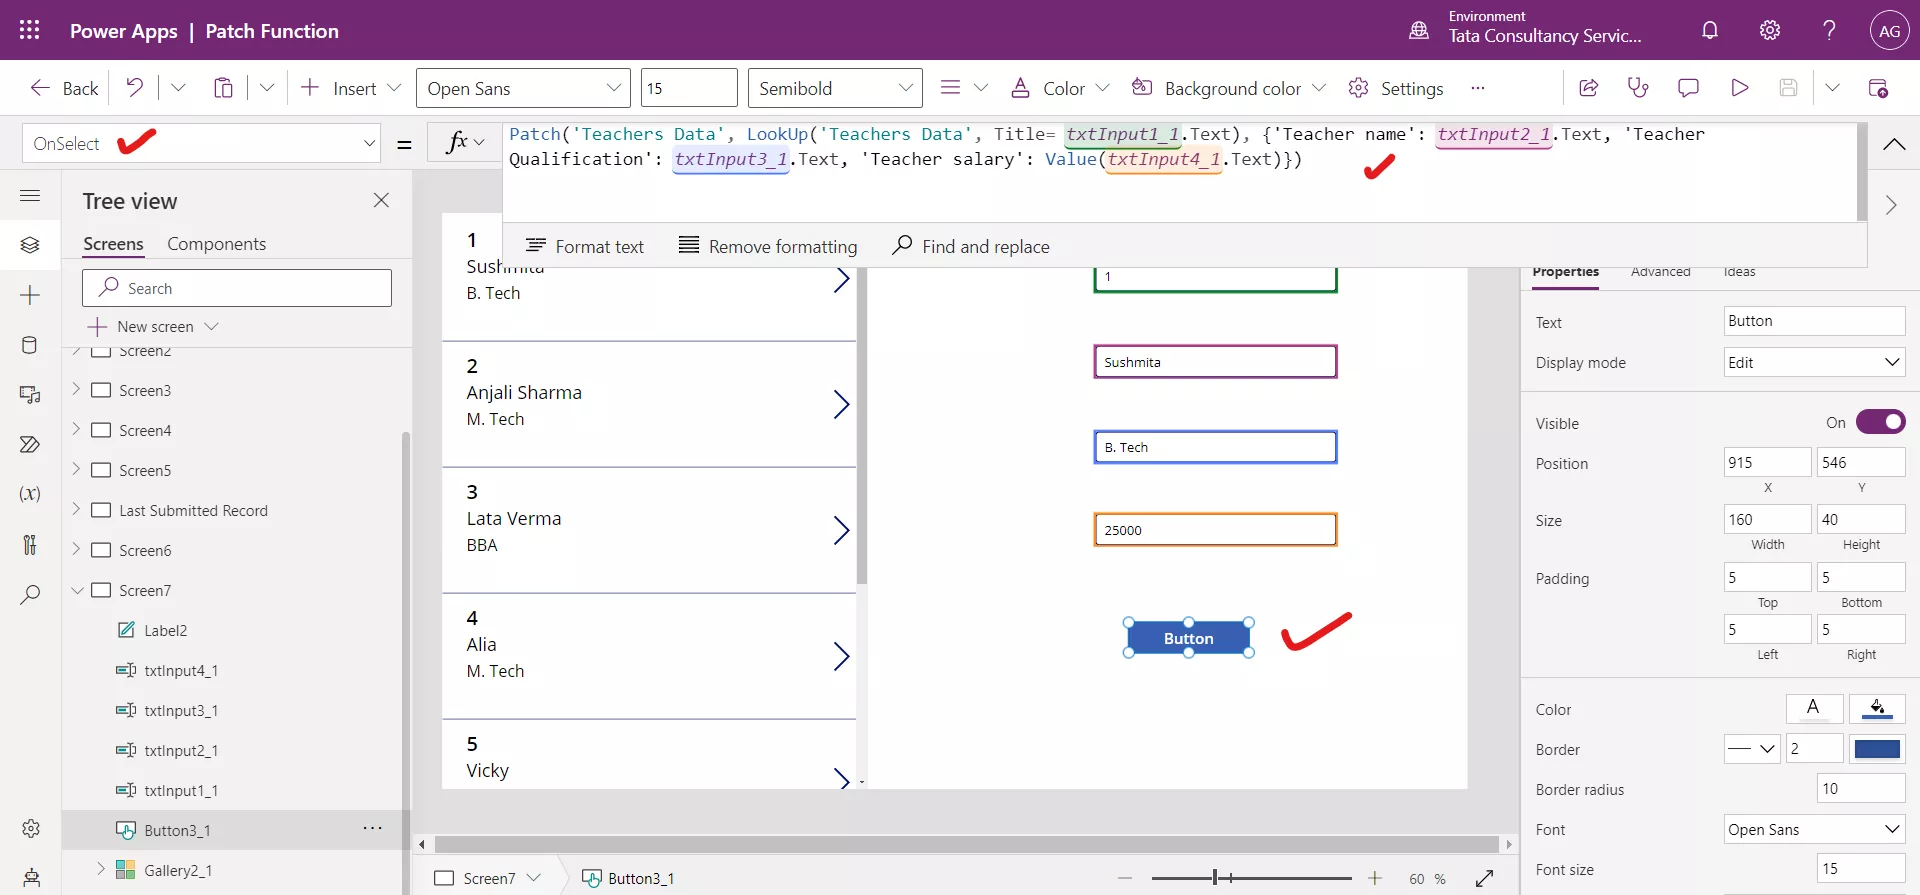Open settings gear in header
The image size is (1920, 895).
coord(1770,30)
